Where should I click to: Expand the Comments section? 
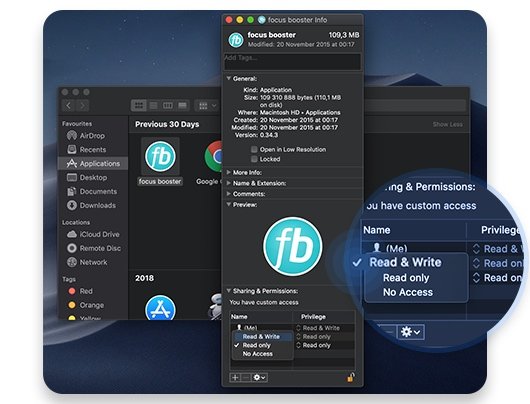[228, 194]
